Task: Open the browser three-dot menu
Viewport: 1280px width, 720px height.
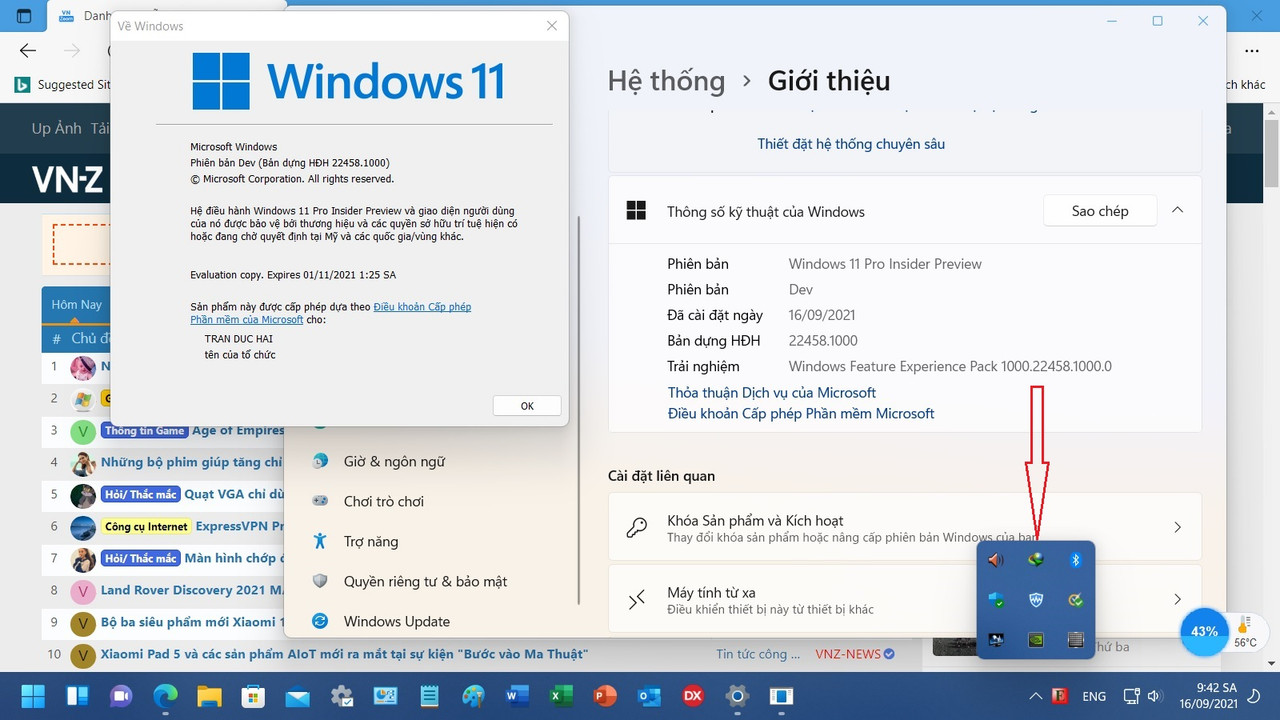Action: (1252, 50)
